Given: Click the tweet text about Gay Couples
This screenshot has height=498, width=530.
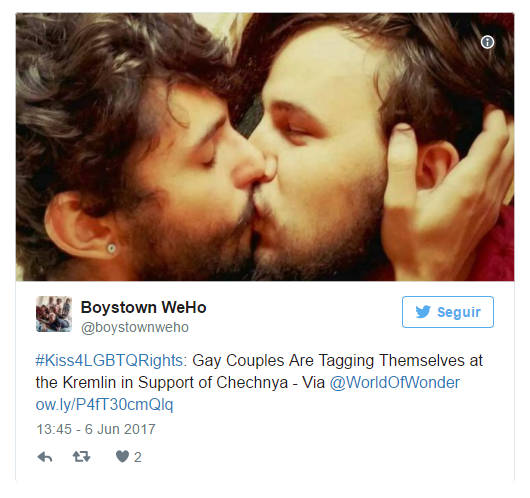Looking at the screenshot, I should (259, 383).
